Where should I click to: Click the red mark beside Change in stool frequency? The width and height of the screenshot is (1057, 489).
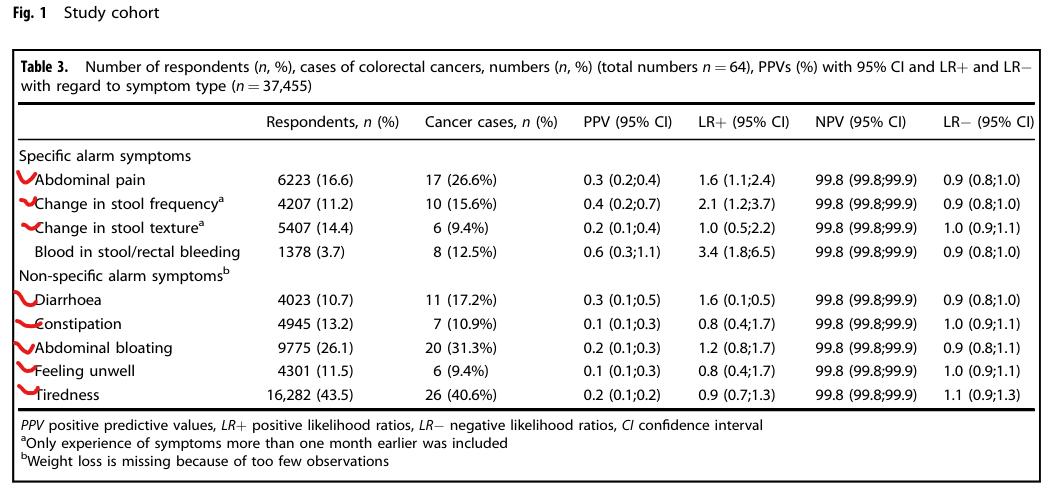coord(27,204)
